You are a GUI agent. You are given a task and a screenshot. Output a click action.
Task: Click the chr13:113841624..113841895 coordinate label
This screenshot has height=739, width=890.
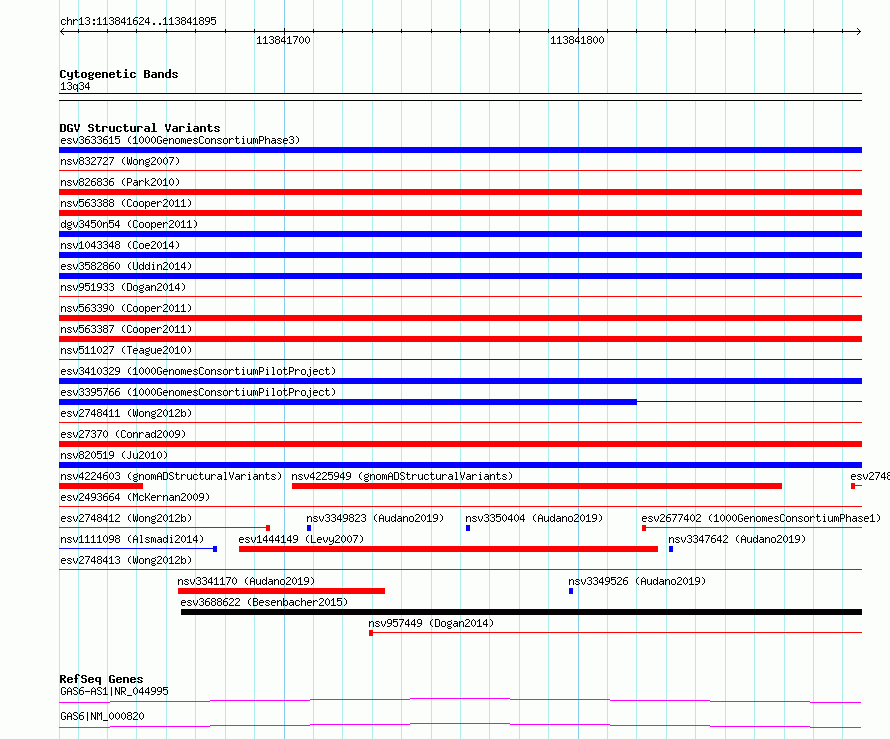138,21
